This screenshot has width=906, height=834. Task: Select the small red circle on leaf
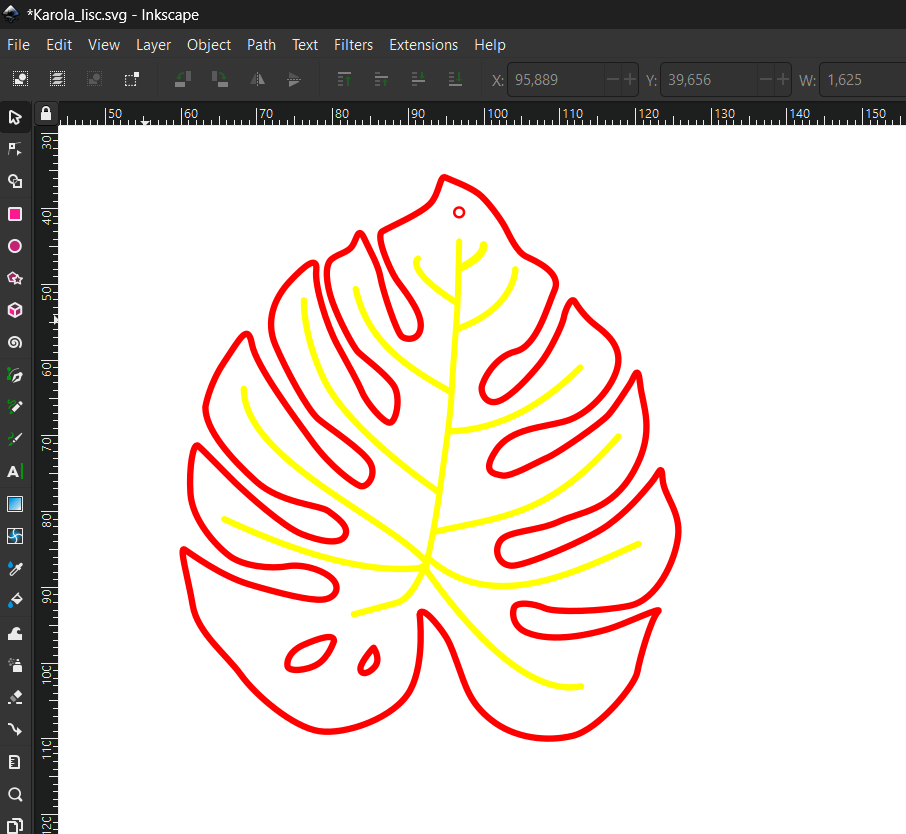(459, 212)
